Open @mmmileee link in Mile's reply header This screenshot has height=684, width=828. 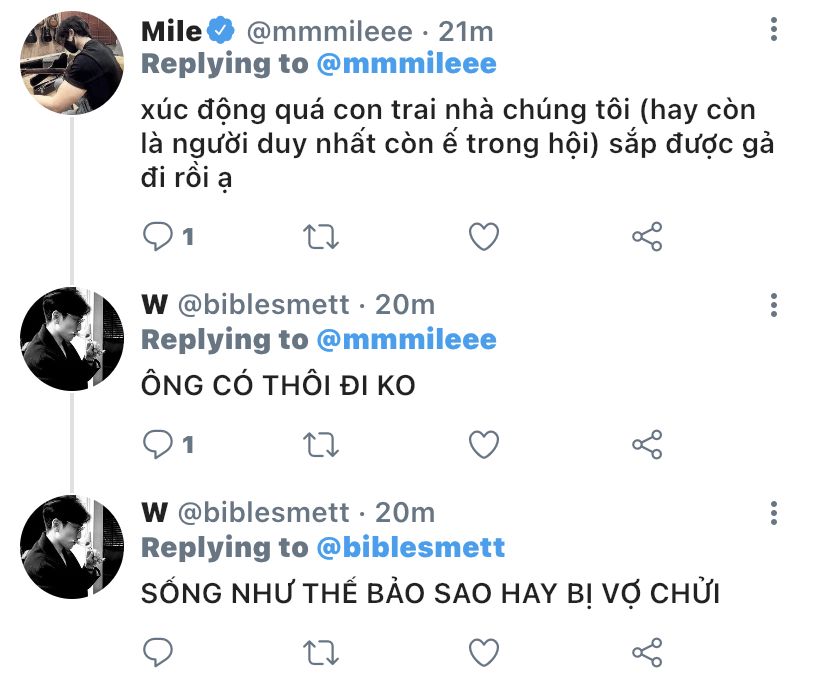(x=406, y=64)
